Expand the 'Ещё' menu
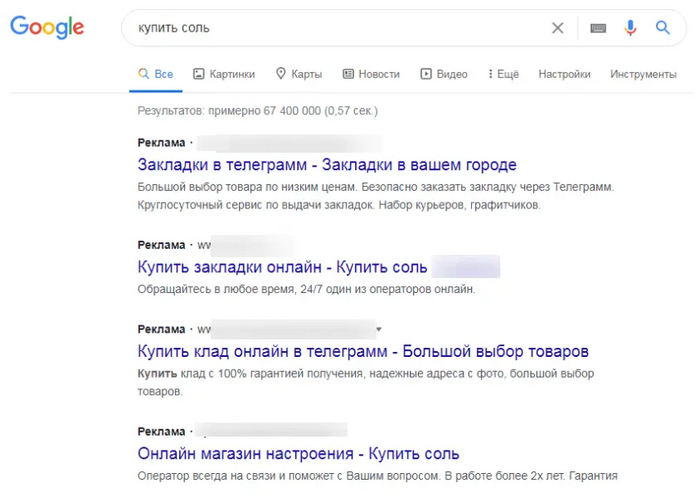This screenshot has height=498, width=700. [x=503, y=74]
